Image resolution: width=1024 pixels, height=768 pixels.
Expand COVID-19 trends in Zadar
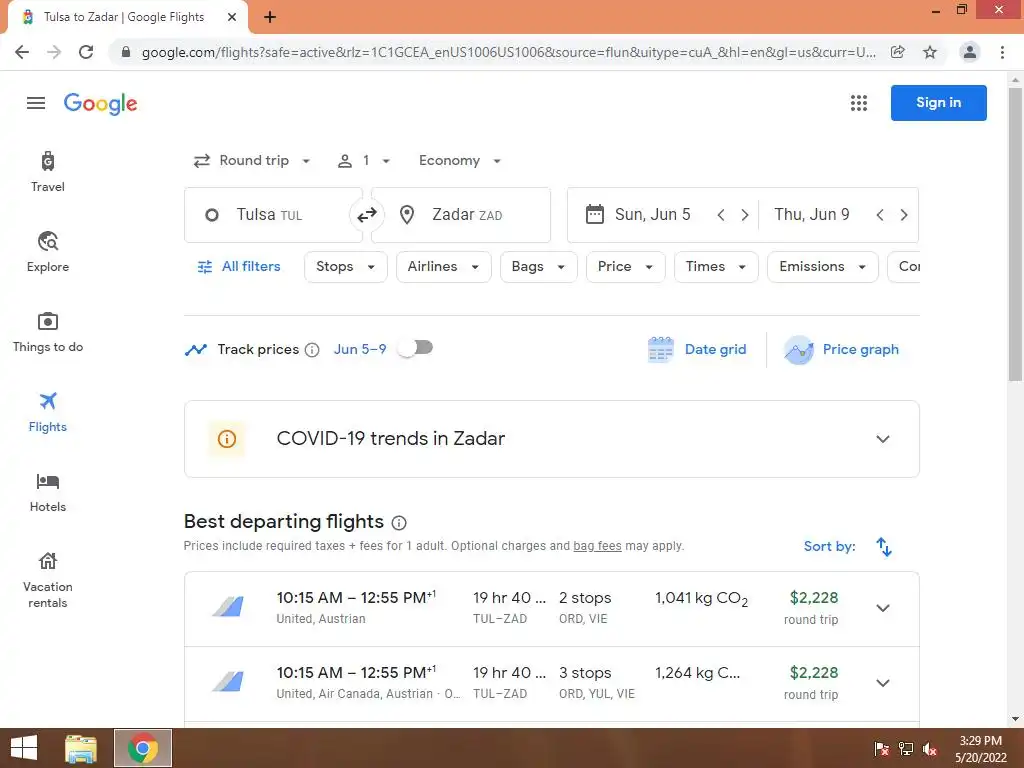coord(882,439)
